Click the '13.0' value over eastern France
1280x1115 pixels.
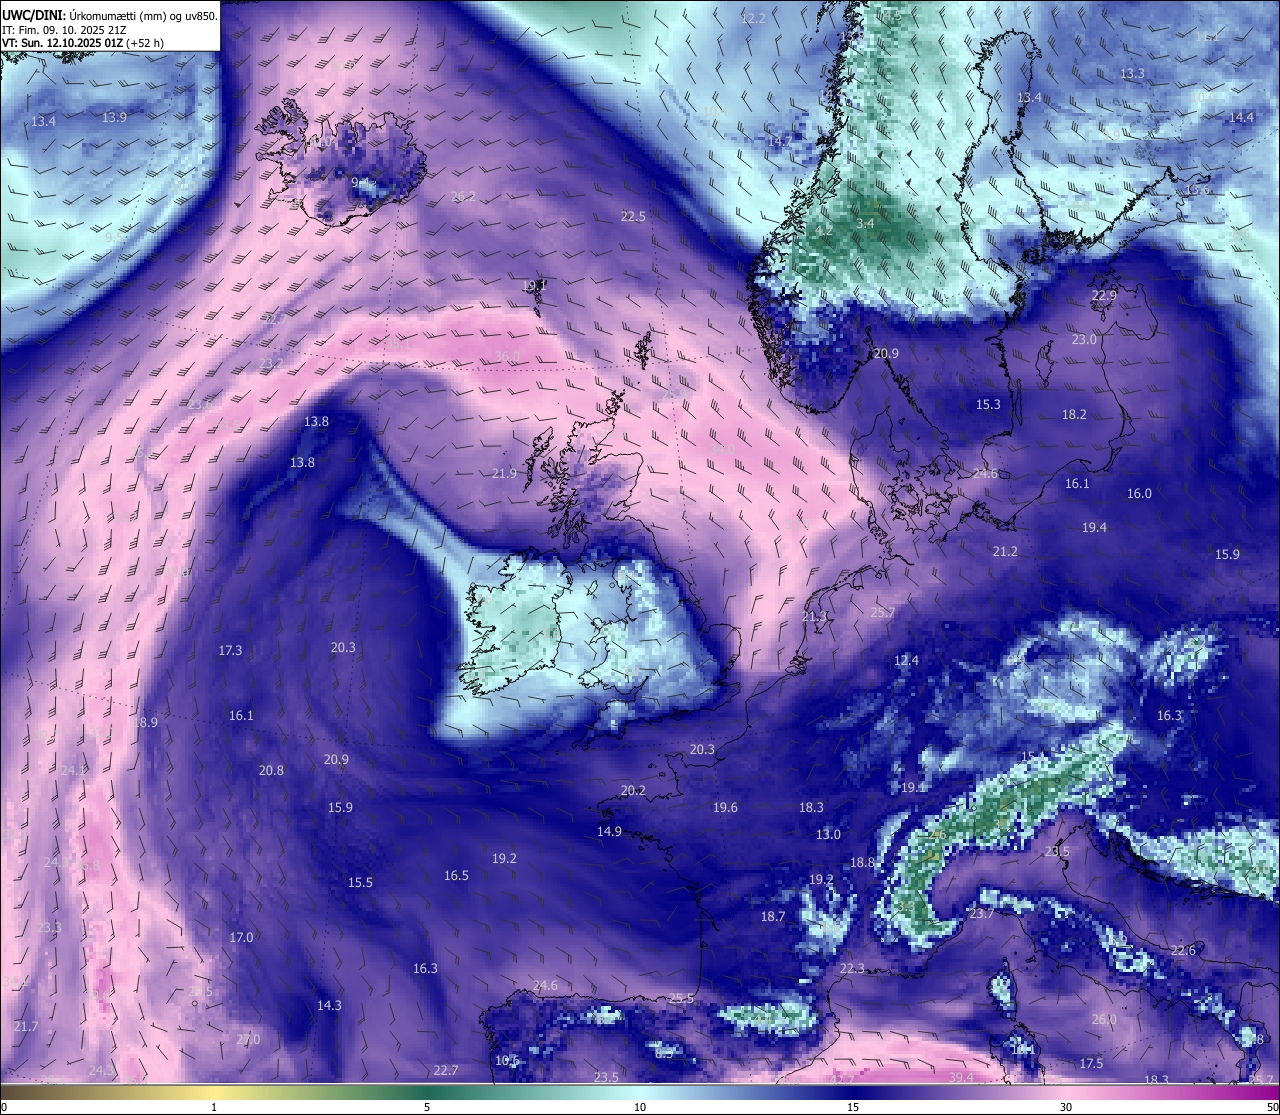click(828, 834)
